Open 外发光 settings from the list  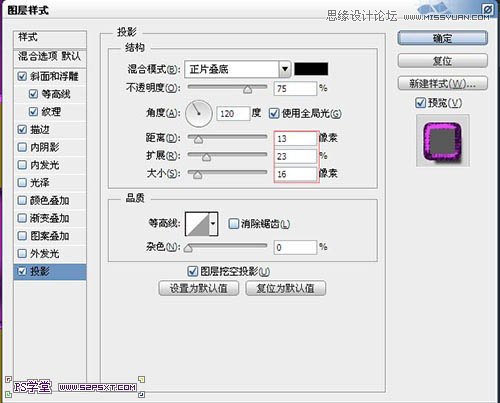click(x=45, y=254)
